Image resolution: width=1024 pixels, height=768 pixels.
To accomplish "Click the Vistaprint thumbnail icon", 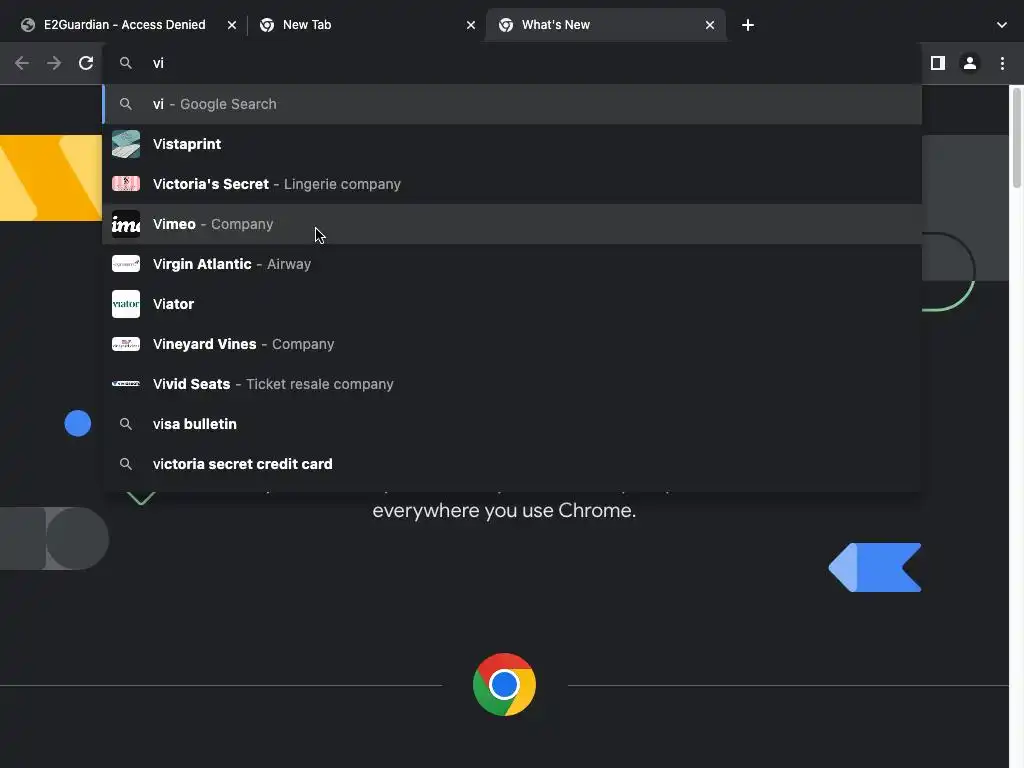I will [x=126, y=144].
